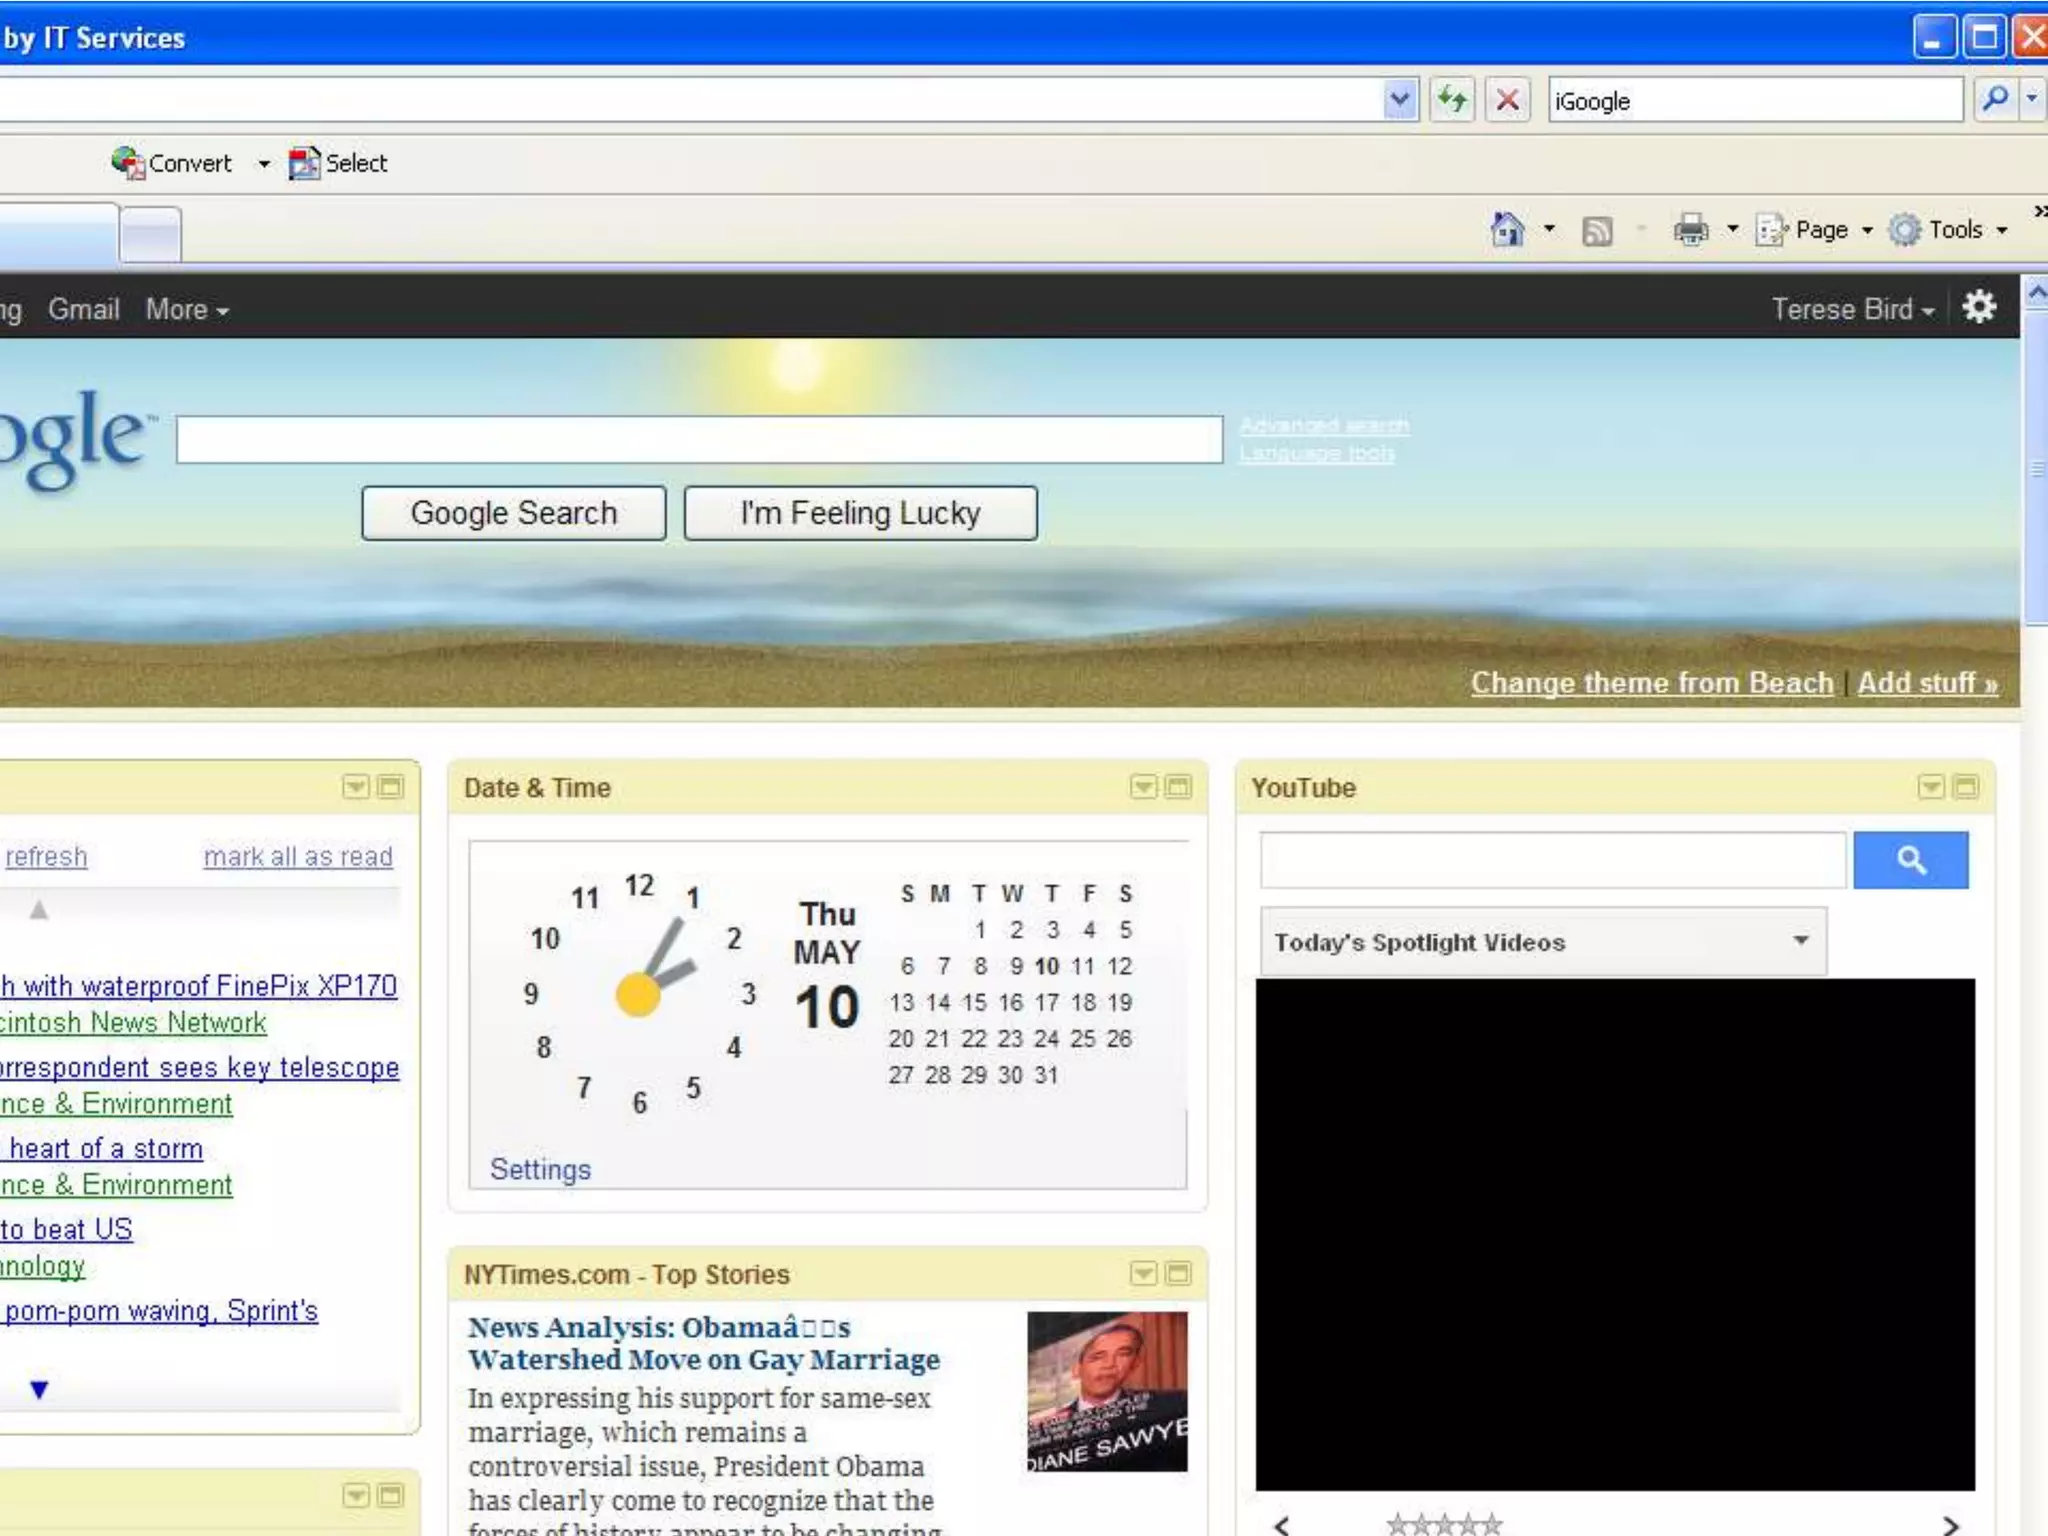Click Change theme from Beach link

click(1651, 683)
